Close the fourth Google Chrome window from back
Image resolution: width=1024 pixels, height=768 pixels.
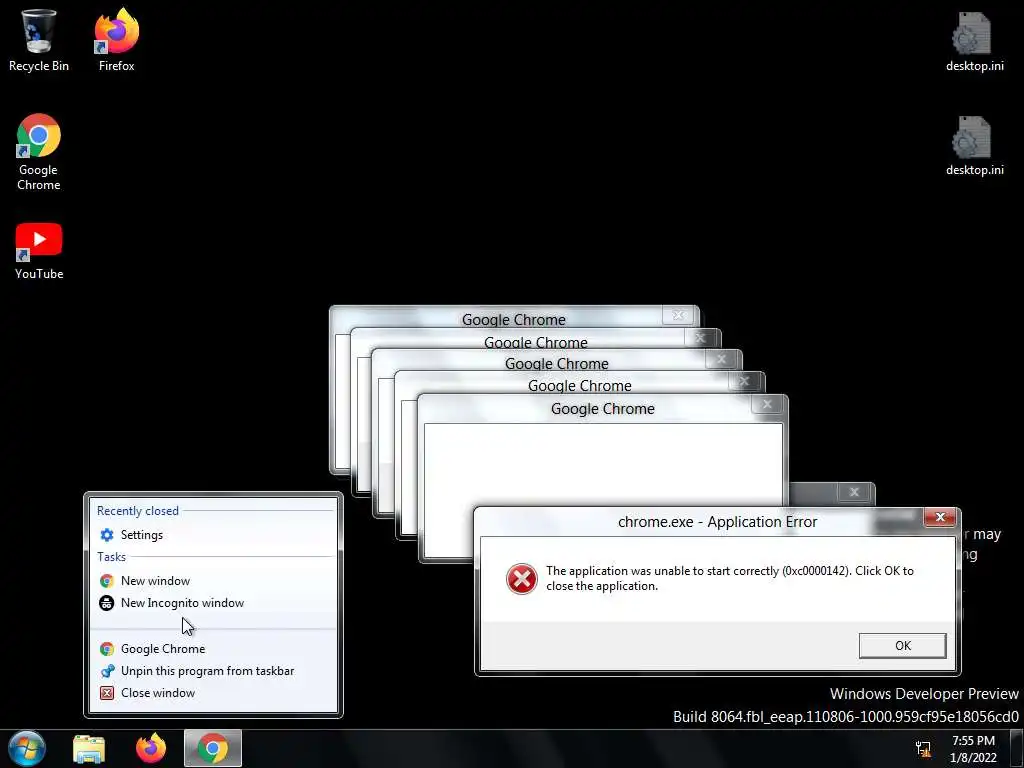[x=744, y=381]
